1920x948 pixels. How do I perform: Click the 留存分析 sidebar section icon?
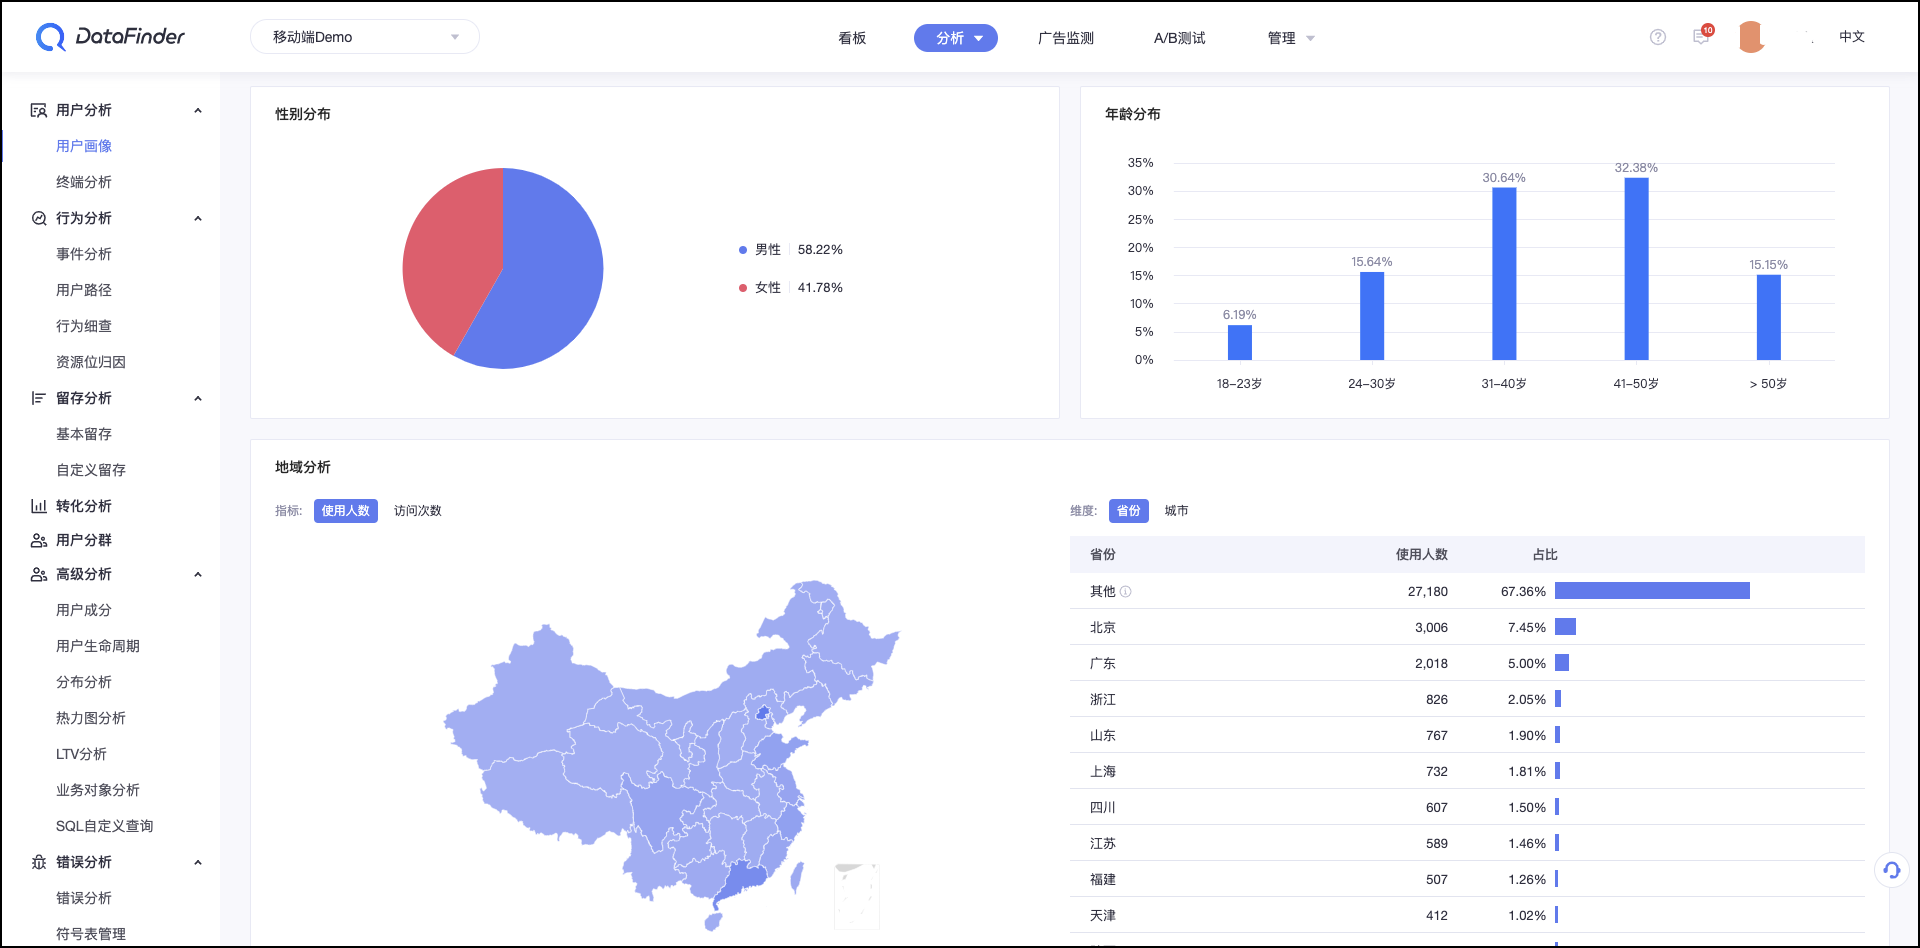(39, 398)
